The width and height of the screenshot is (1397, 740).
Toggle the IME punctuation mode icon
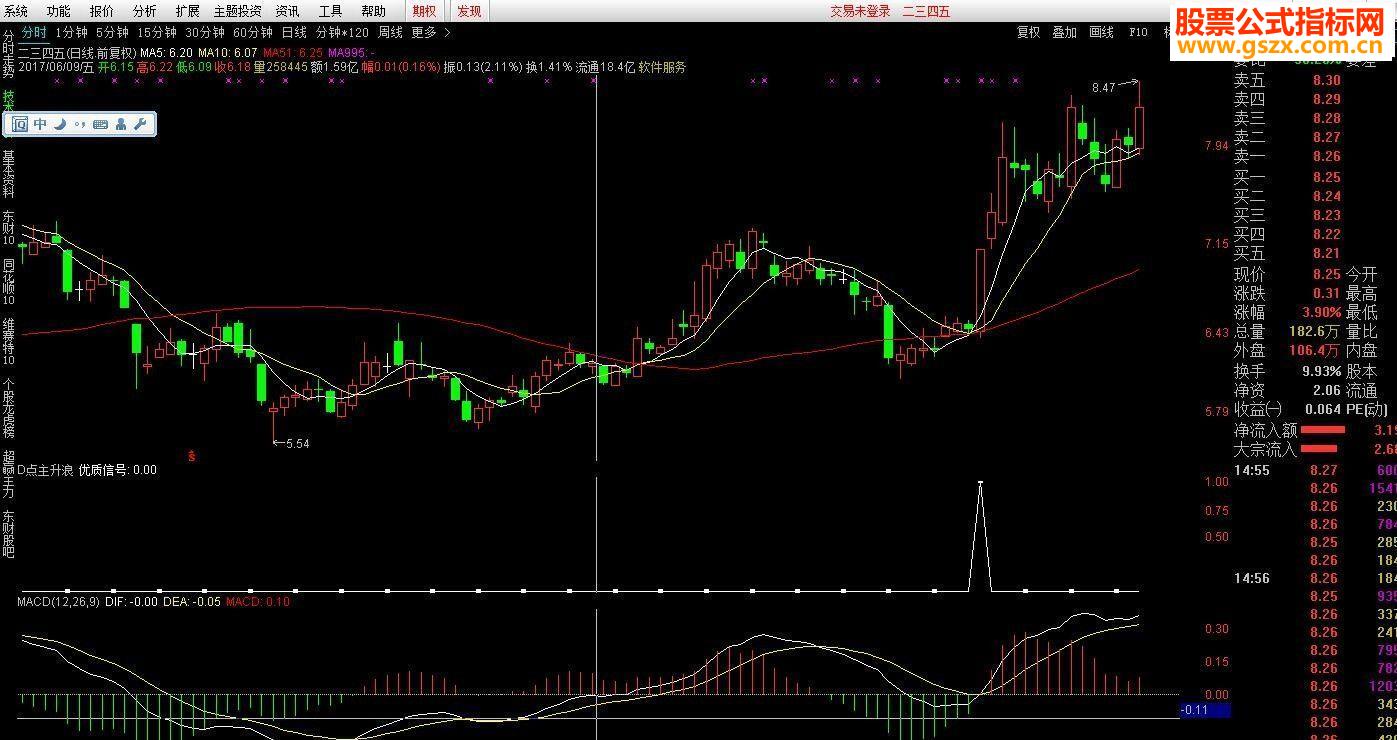click(79, 124)
